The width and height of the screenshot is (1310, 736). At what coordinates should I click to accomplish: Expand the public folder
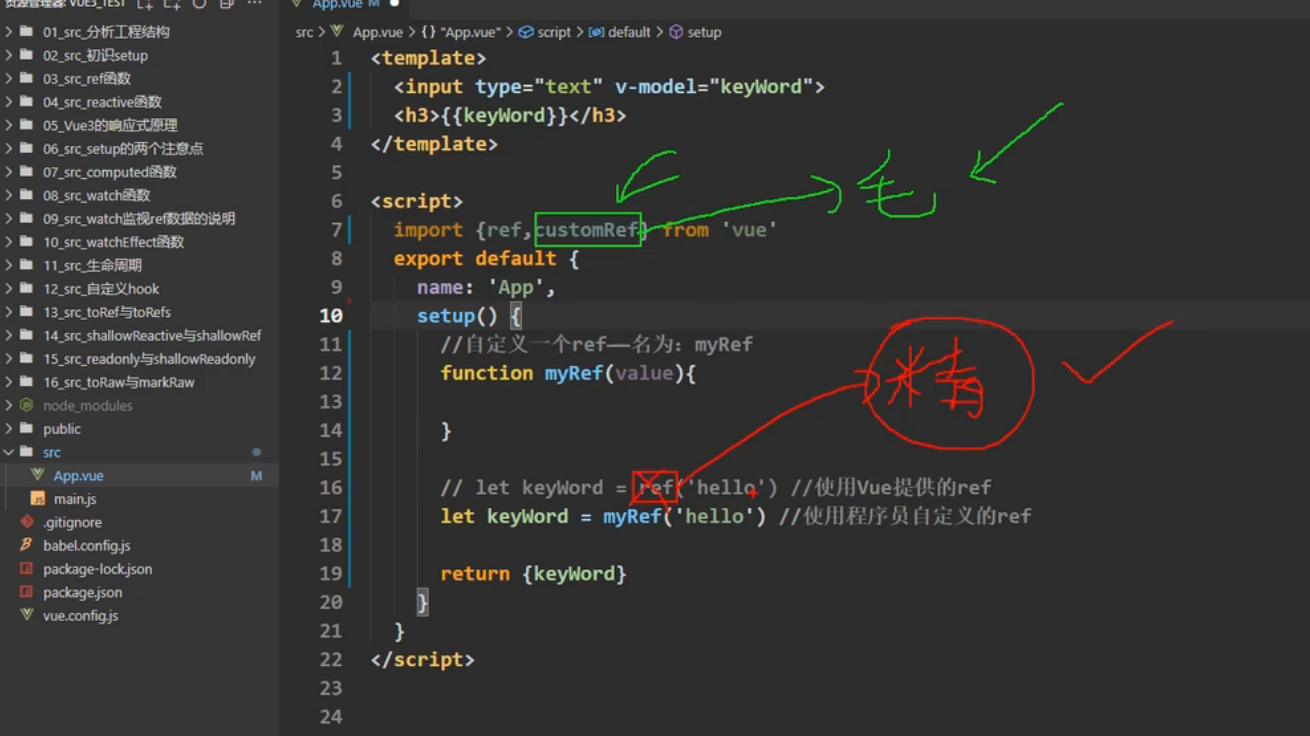point(139,429)
